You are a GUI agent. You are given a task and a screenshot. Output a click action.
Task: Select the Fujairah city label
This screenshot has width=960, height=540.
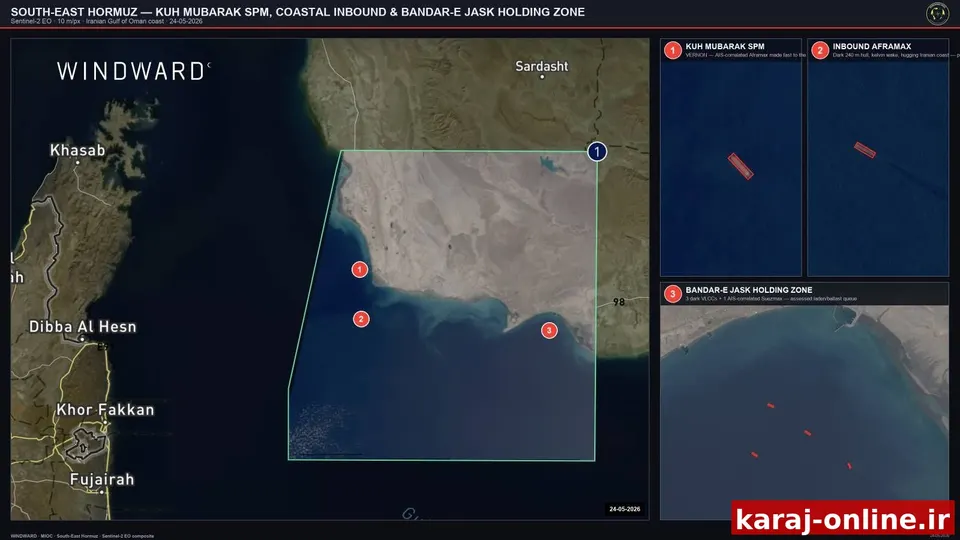pyautogui.click(x=102, y=479)
